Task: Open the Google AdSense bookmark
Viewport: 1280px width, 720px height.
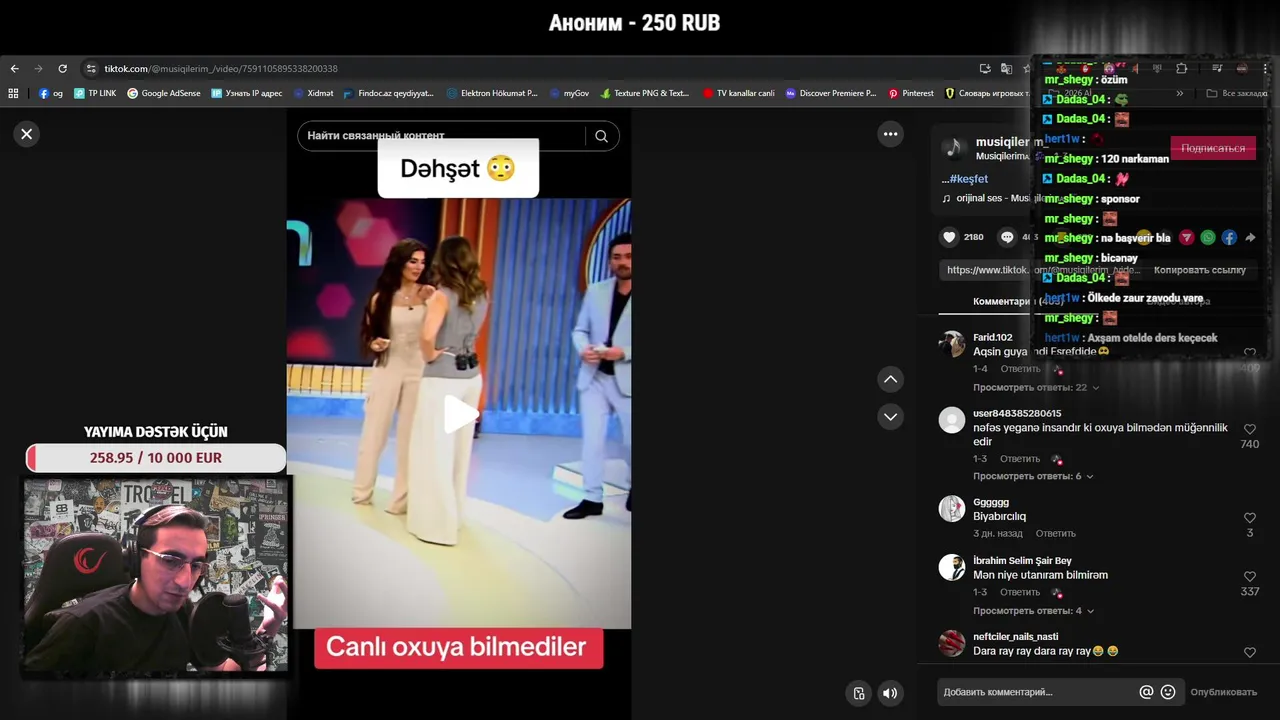Action: pyautogui.click(x=164, y=93)
